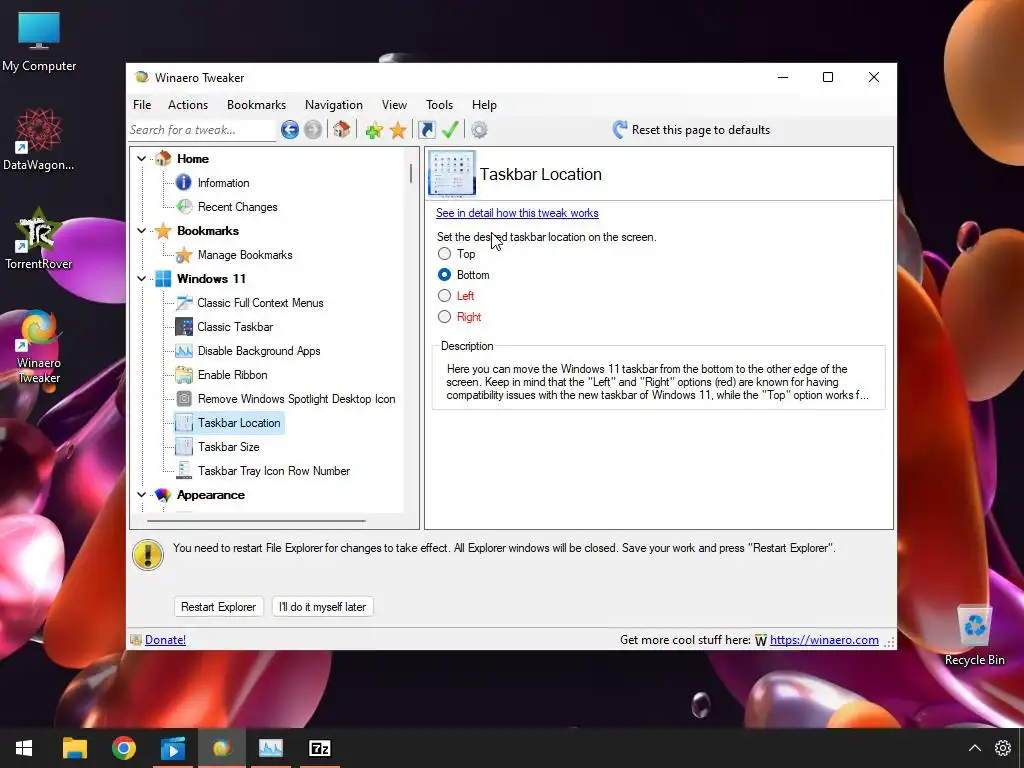
Task: Collapse the Home tree node
Action: 141,159
